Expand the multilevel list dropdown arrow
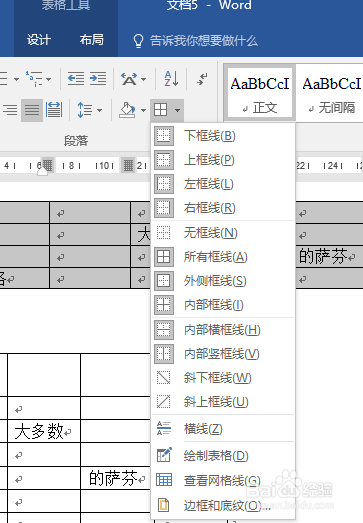The width and height of the screenshot is (363, 523). (49, 79)
